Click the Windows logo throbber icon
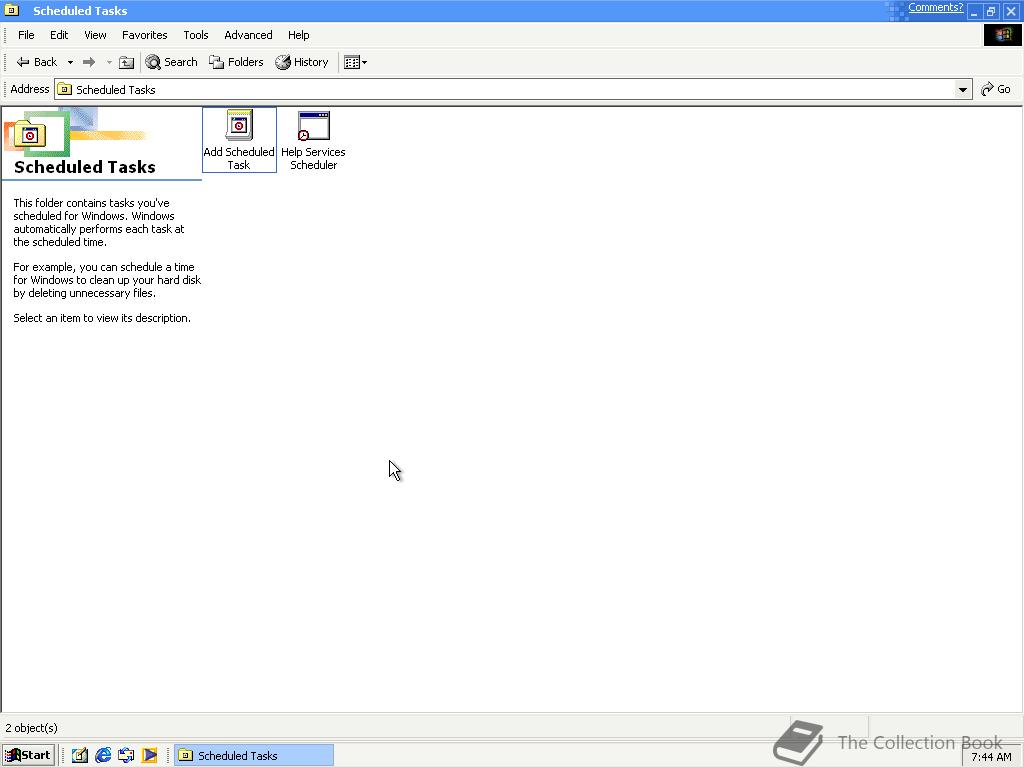 pos(1002,35)
